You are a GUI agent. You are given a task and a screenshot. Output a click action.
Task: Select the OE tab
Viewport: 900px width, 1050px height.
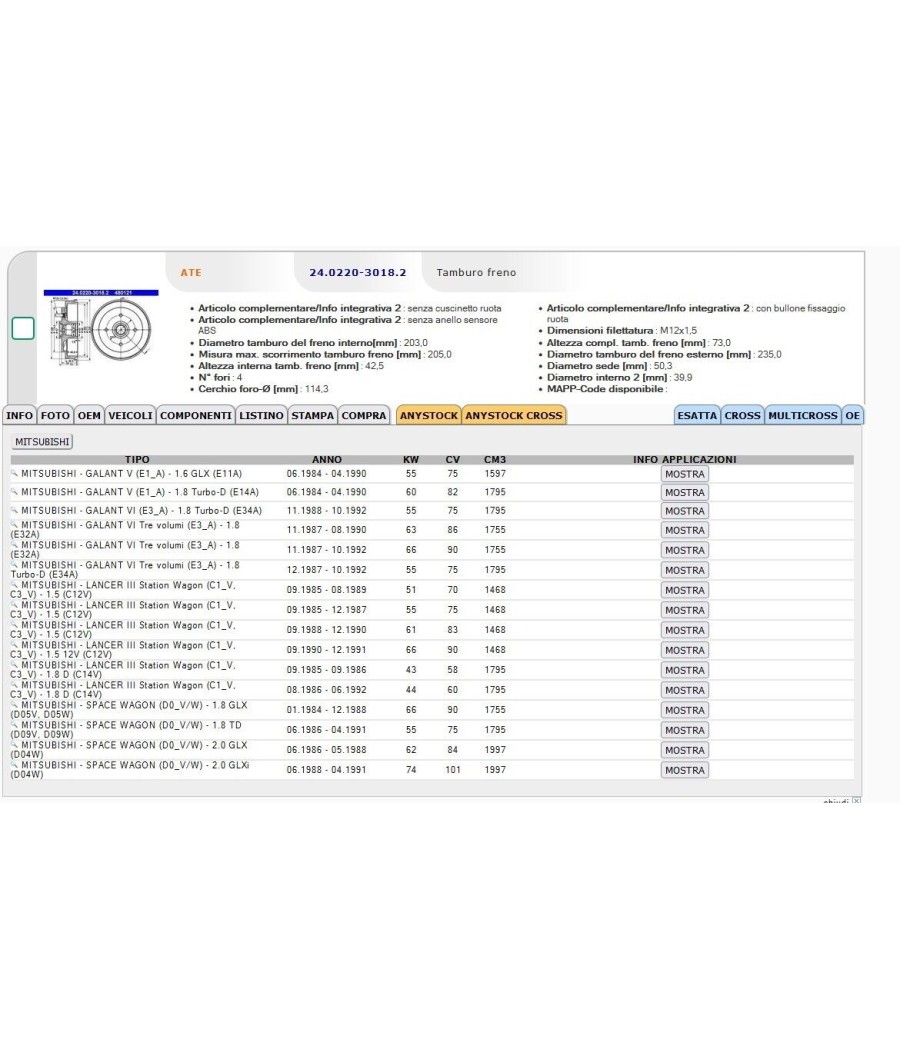tap(852, 415)
